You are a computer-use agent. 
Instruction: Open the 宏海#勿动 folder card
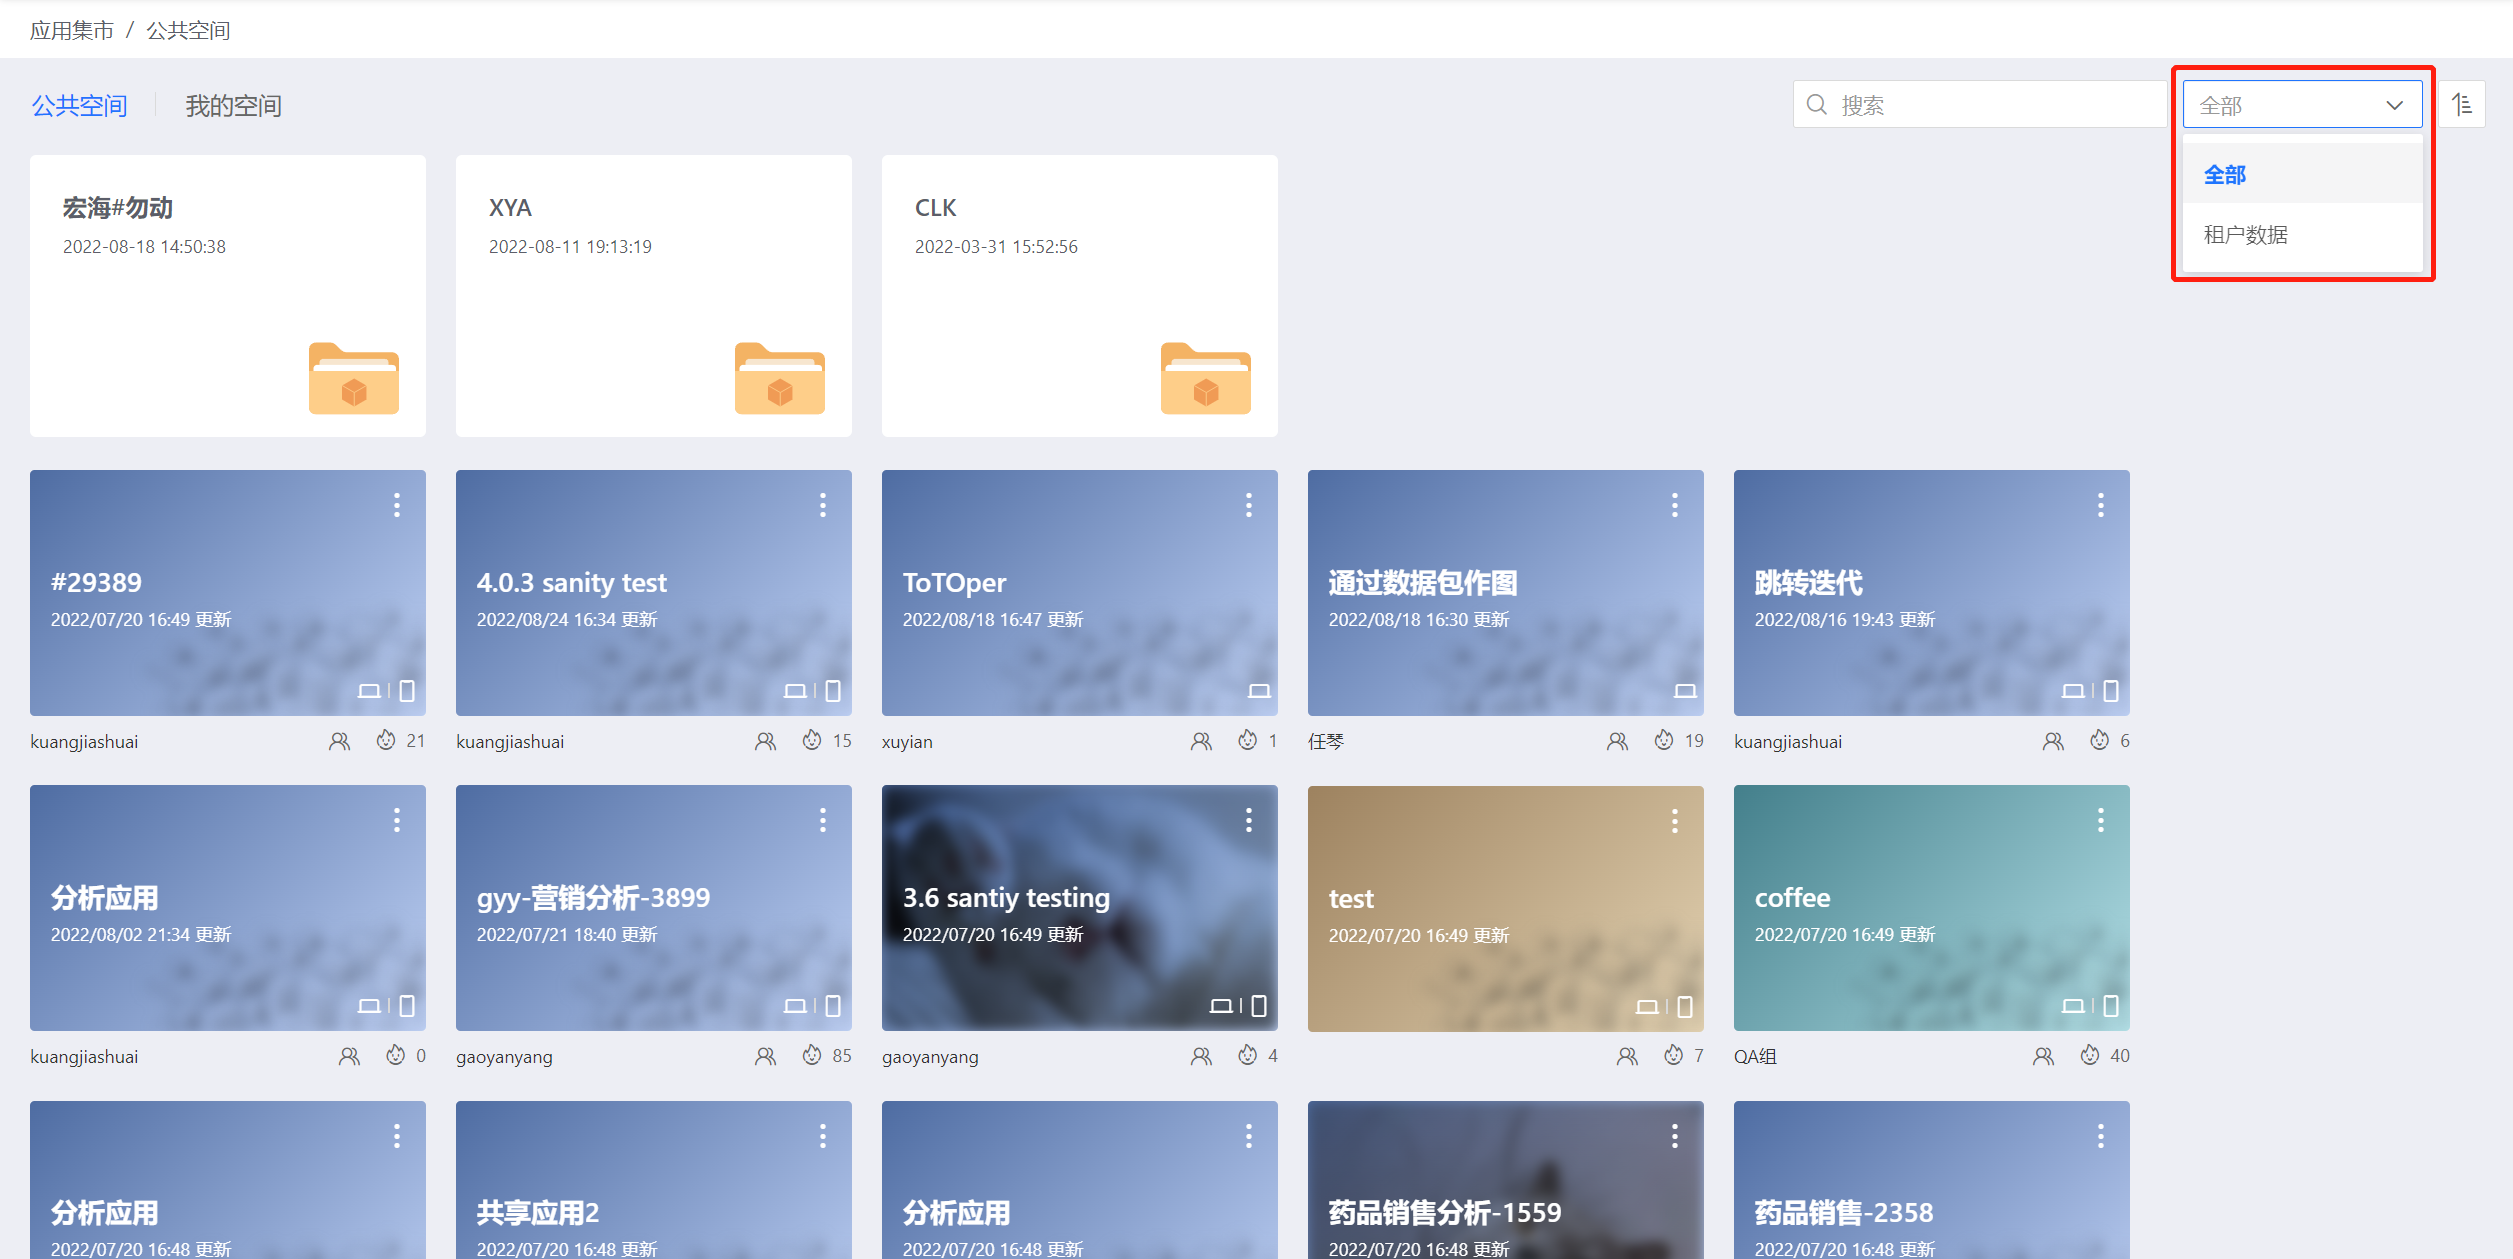pyautogui.click(x=228, y=295)
